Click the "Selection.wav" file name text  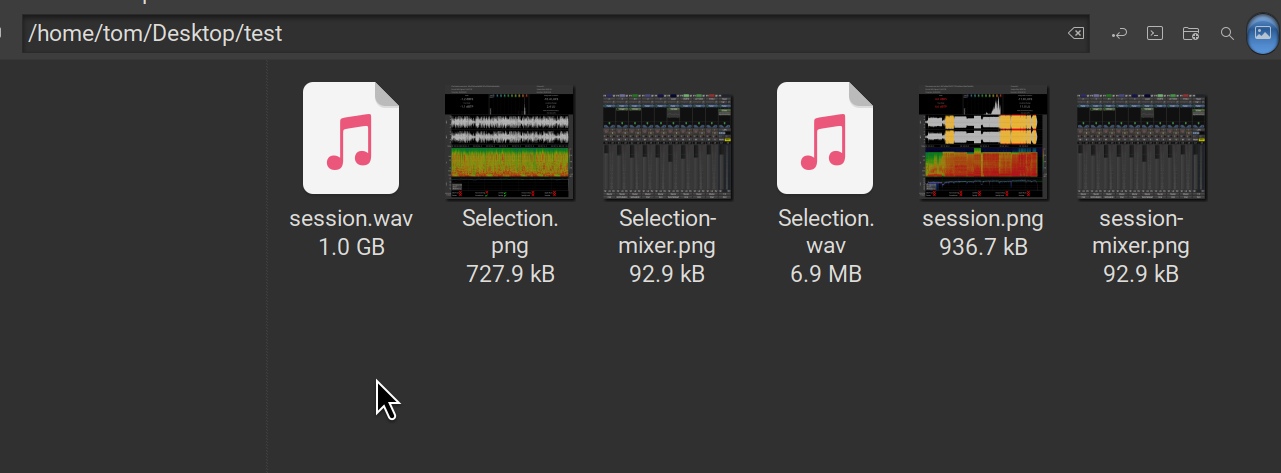tap(826, 232)
